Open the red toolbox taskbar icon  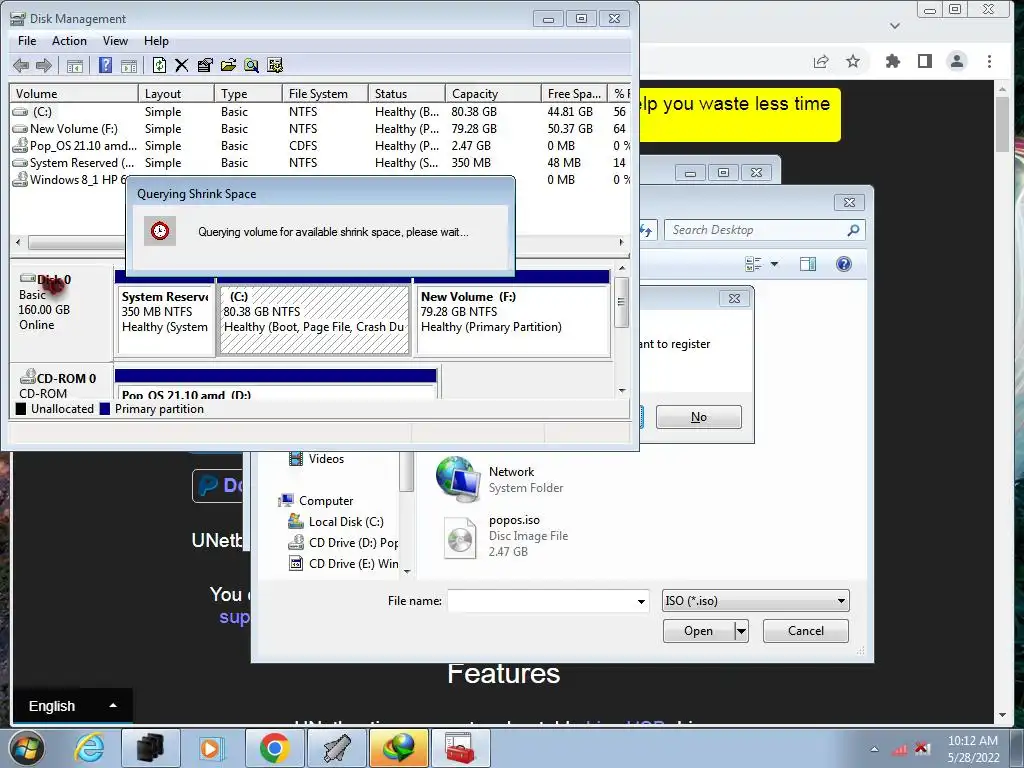tap(460, 748)
